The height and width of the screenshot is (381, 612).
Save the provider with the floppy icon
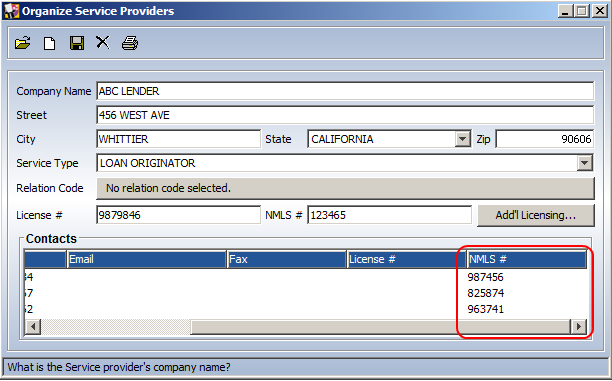(76, 43)
